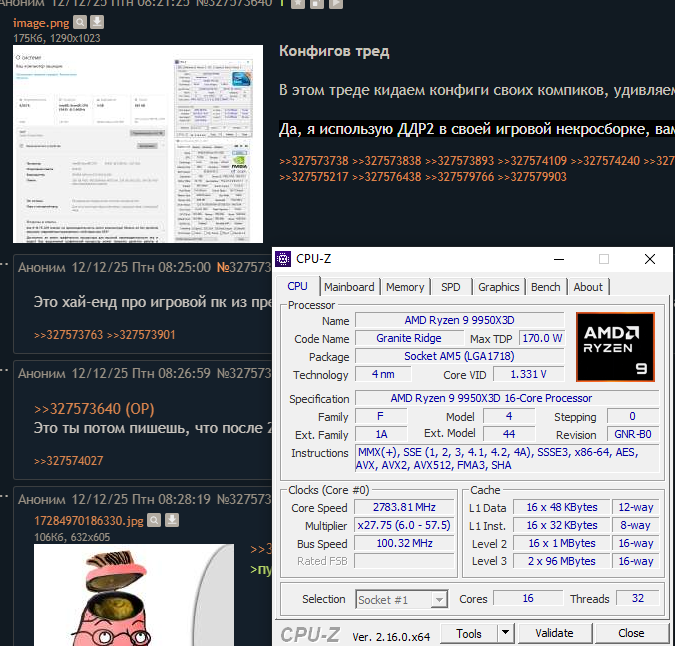Click post number in the 08:26:59 post
This screenshot has height=646, width=675.
pyautogui.click(x=244, y=374)
